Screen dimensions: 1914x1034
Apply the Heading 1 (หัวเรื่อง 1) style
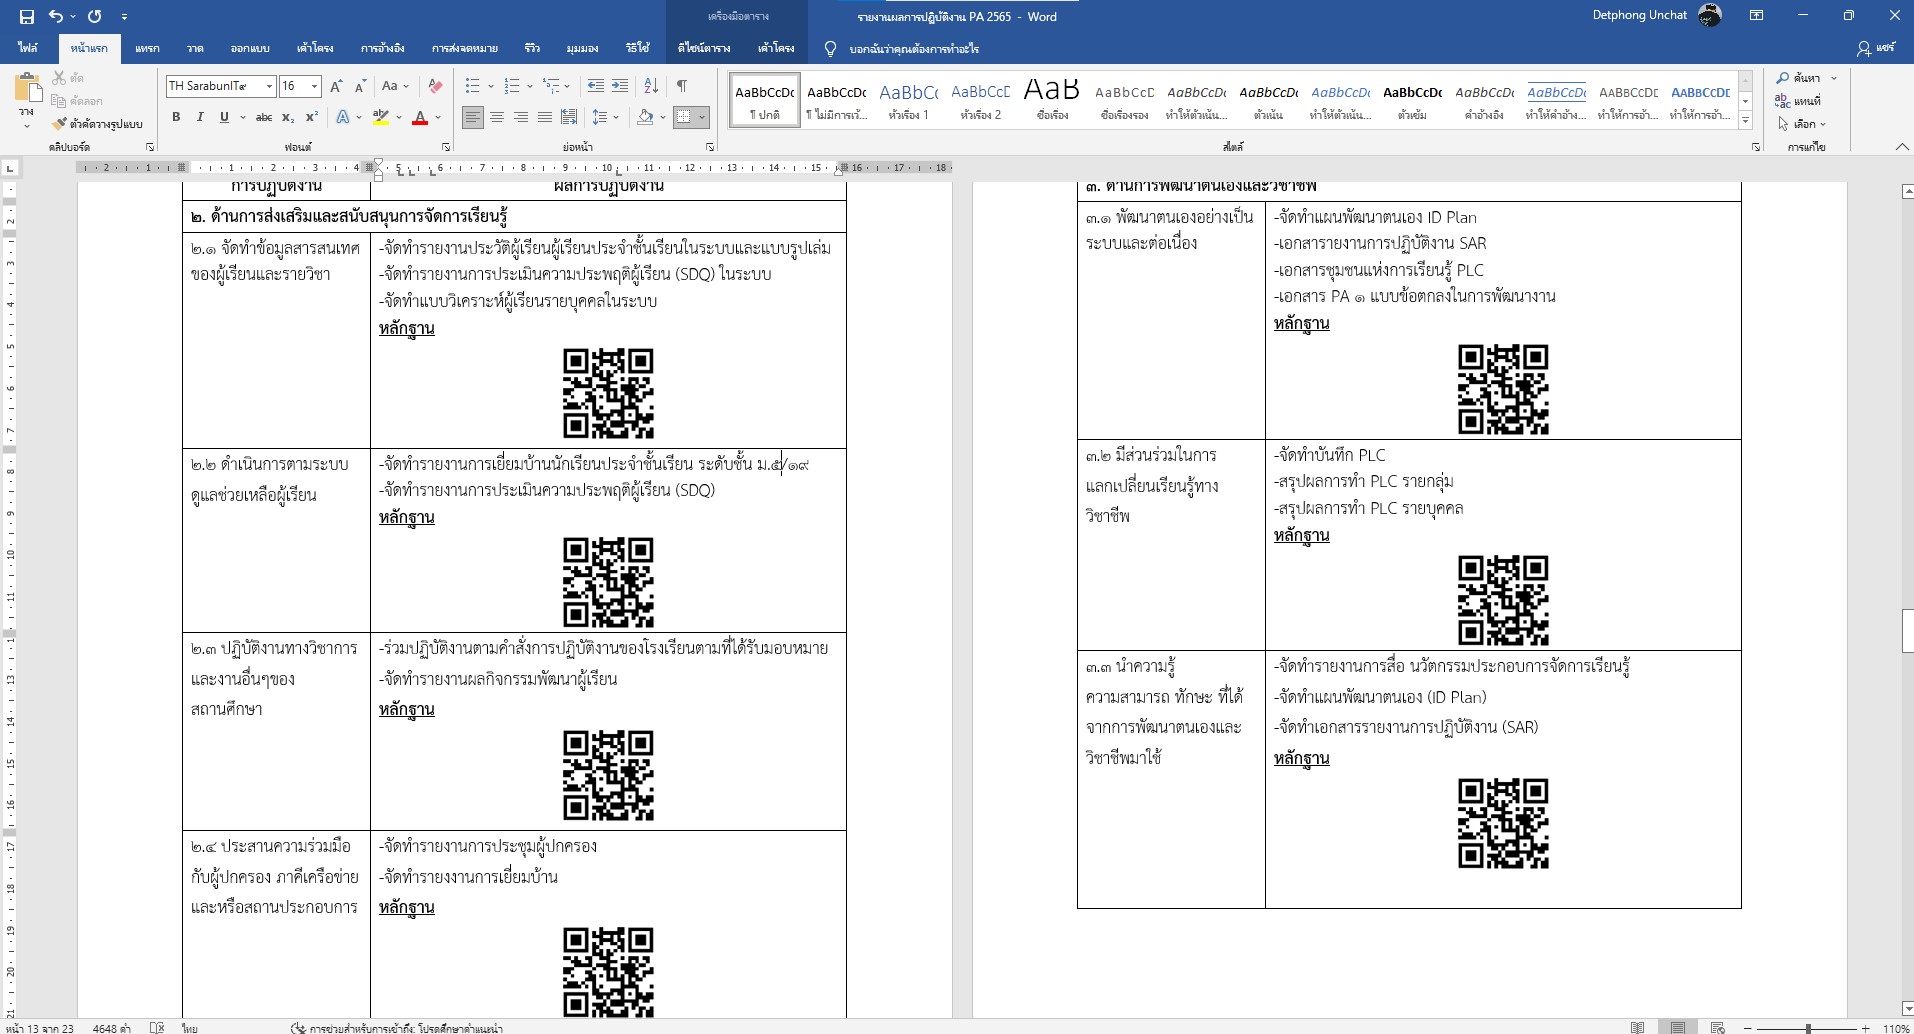pos(909,100)
